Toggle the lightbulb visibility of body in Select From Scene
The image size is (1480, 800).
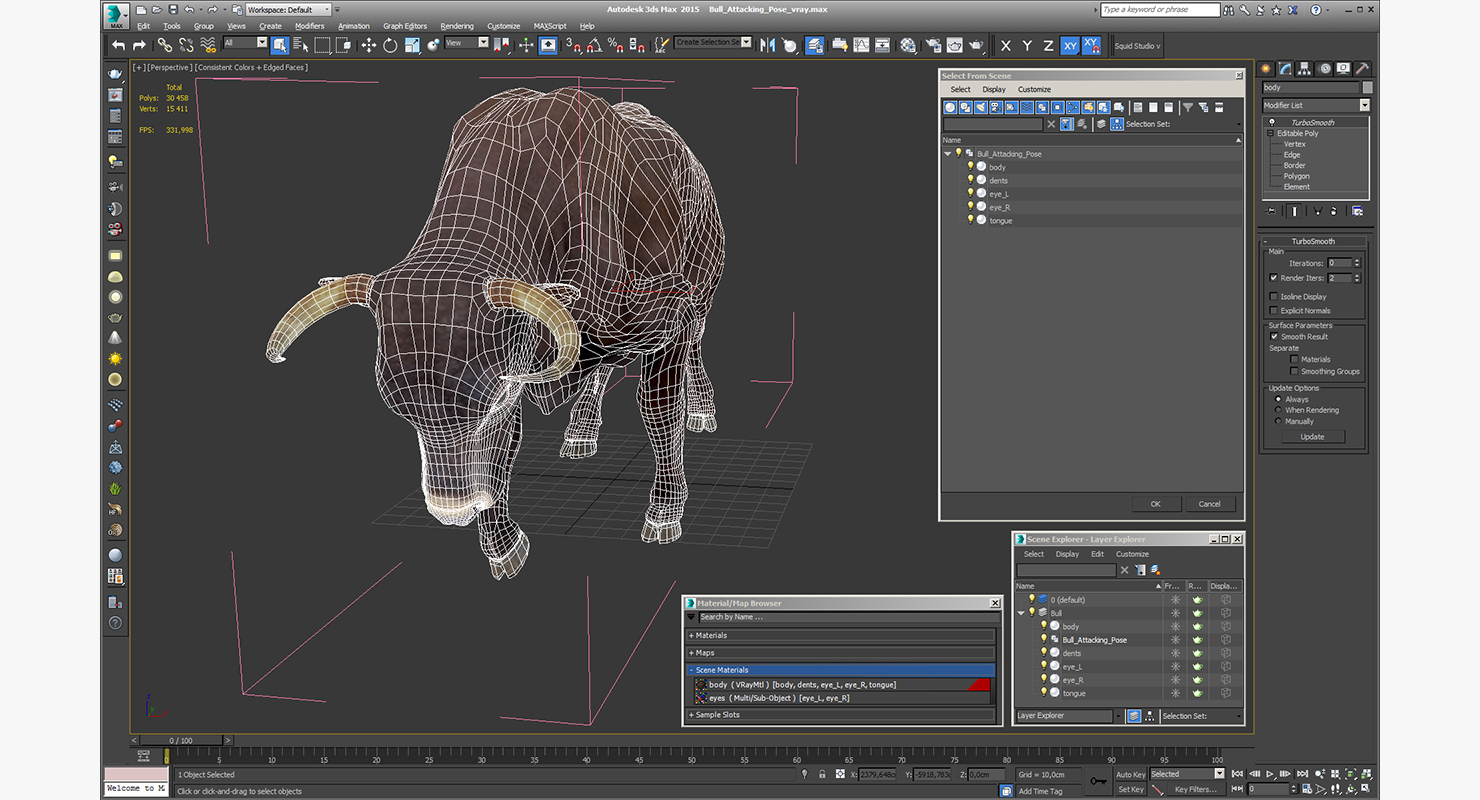(970, 167)
